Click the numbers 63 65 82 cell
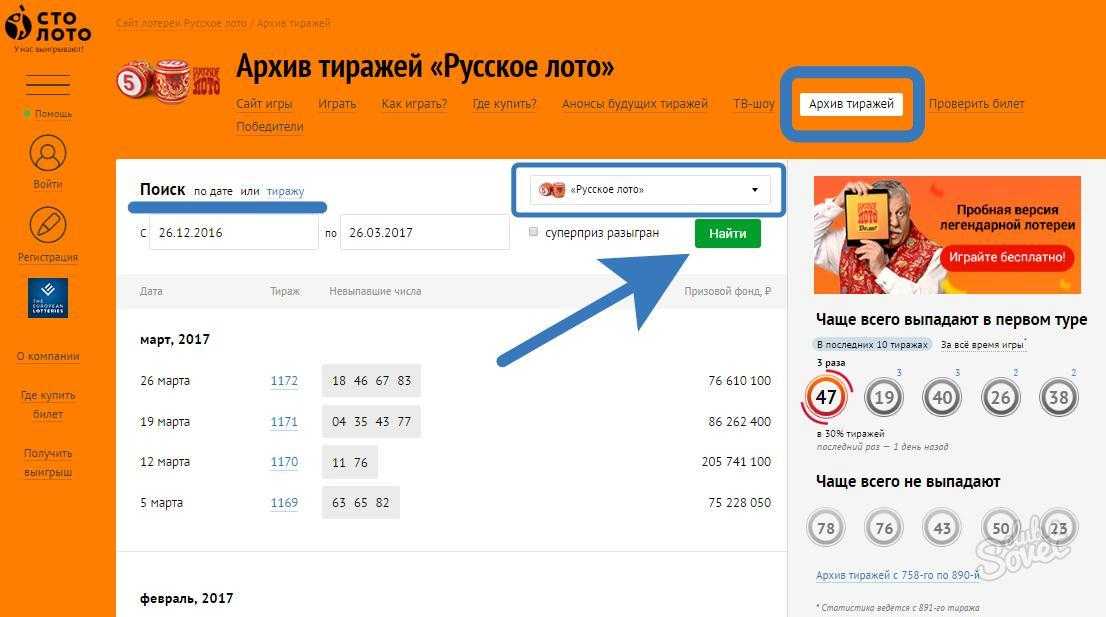The image size is (1106, 617). (x=360, y=503)
